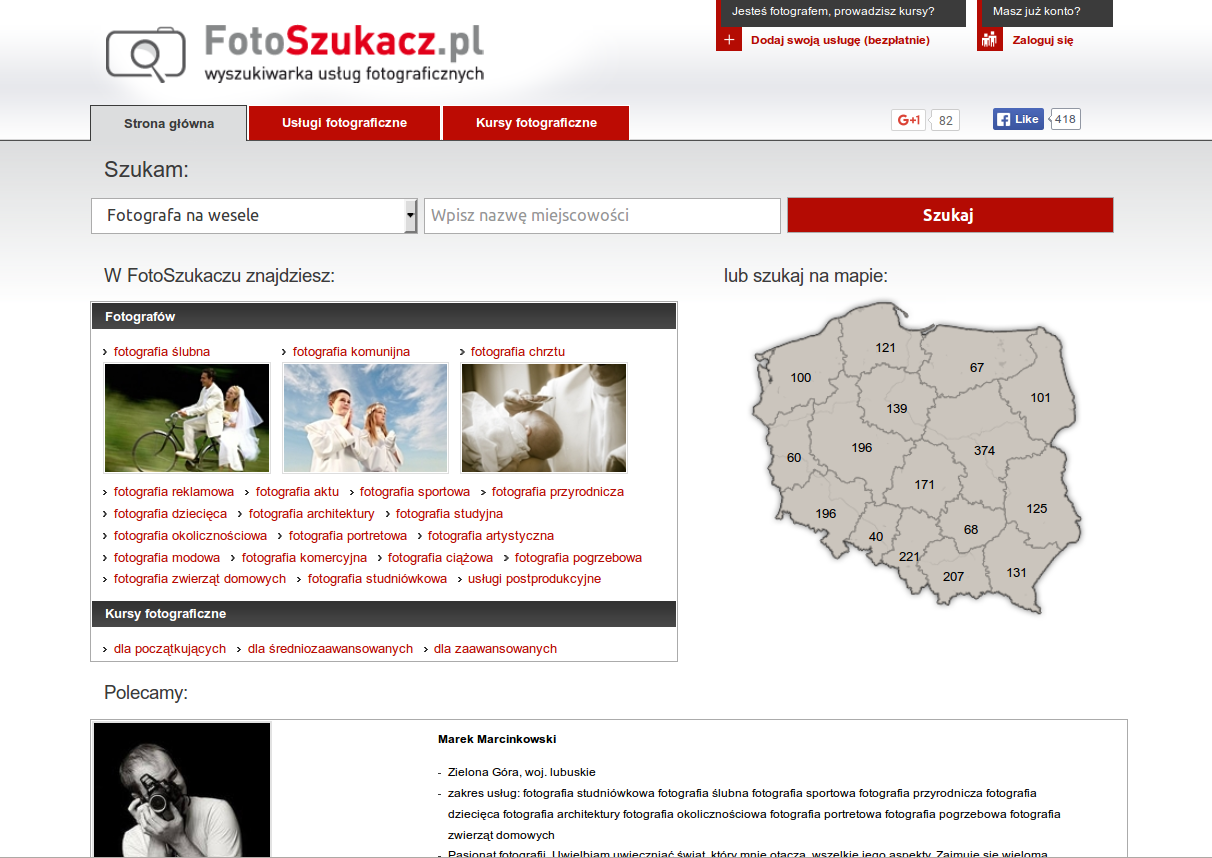Click the Zaloguj się link
The height and width of the screenshot is (858, 1212).
(x=1043, y=40)
